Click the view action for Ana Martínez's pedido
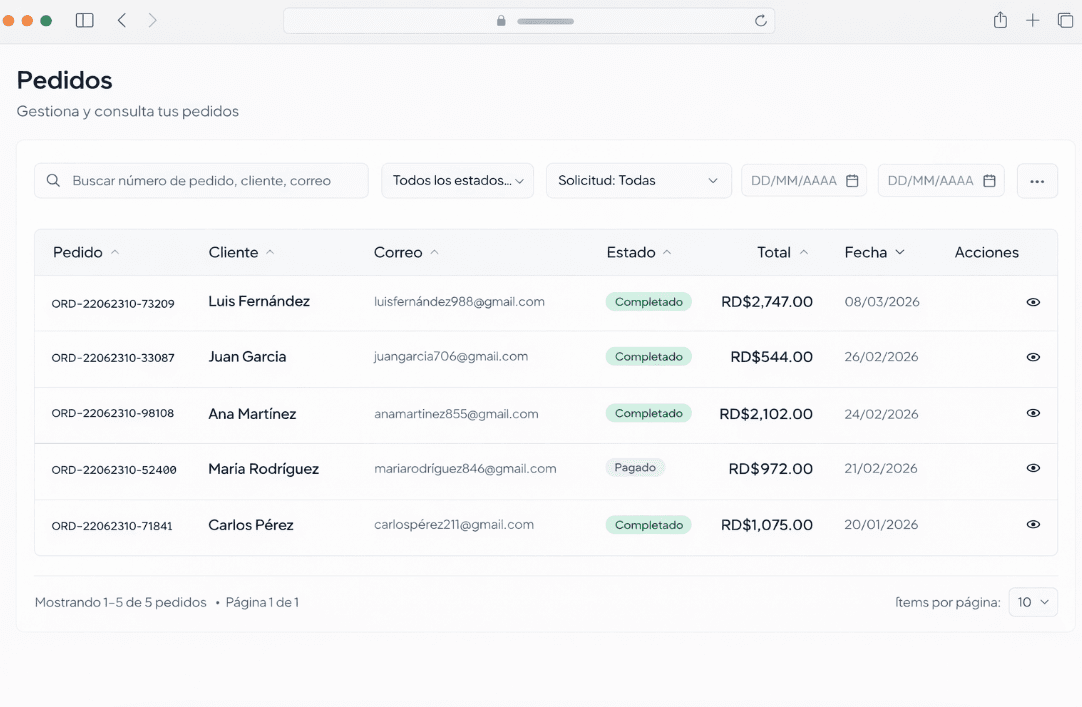Screen dimensions: 1082x707 point(1033,413)
